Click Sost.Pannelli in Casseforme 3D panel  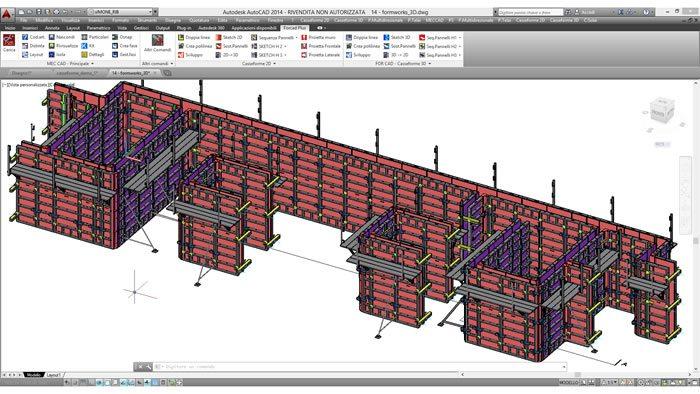(x=400, y=46)
